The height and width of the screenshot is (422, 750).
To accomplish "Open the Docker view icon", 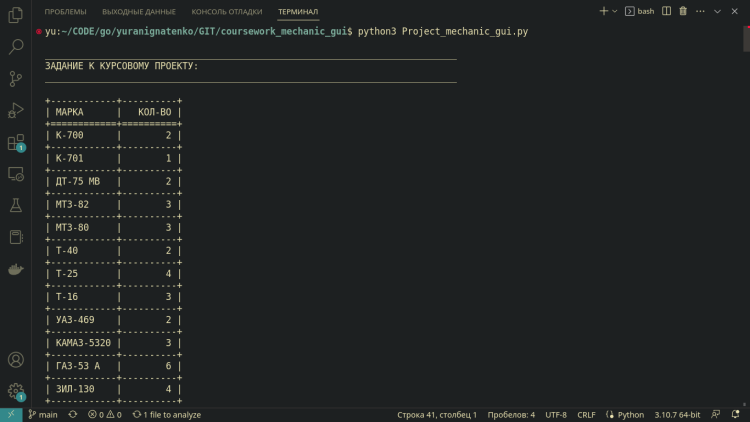I will [15, 269].
